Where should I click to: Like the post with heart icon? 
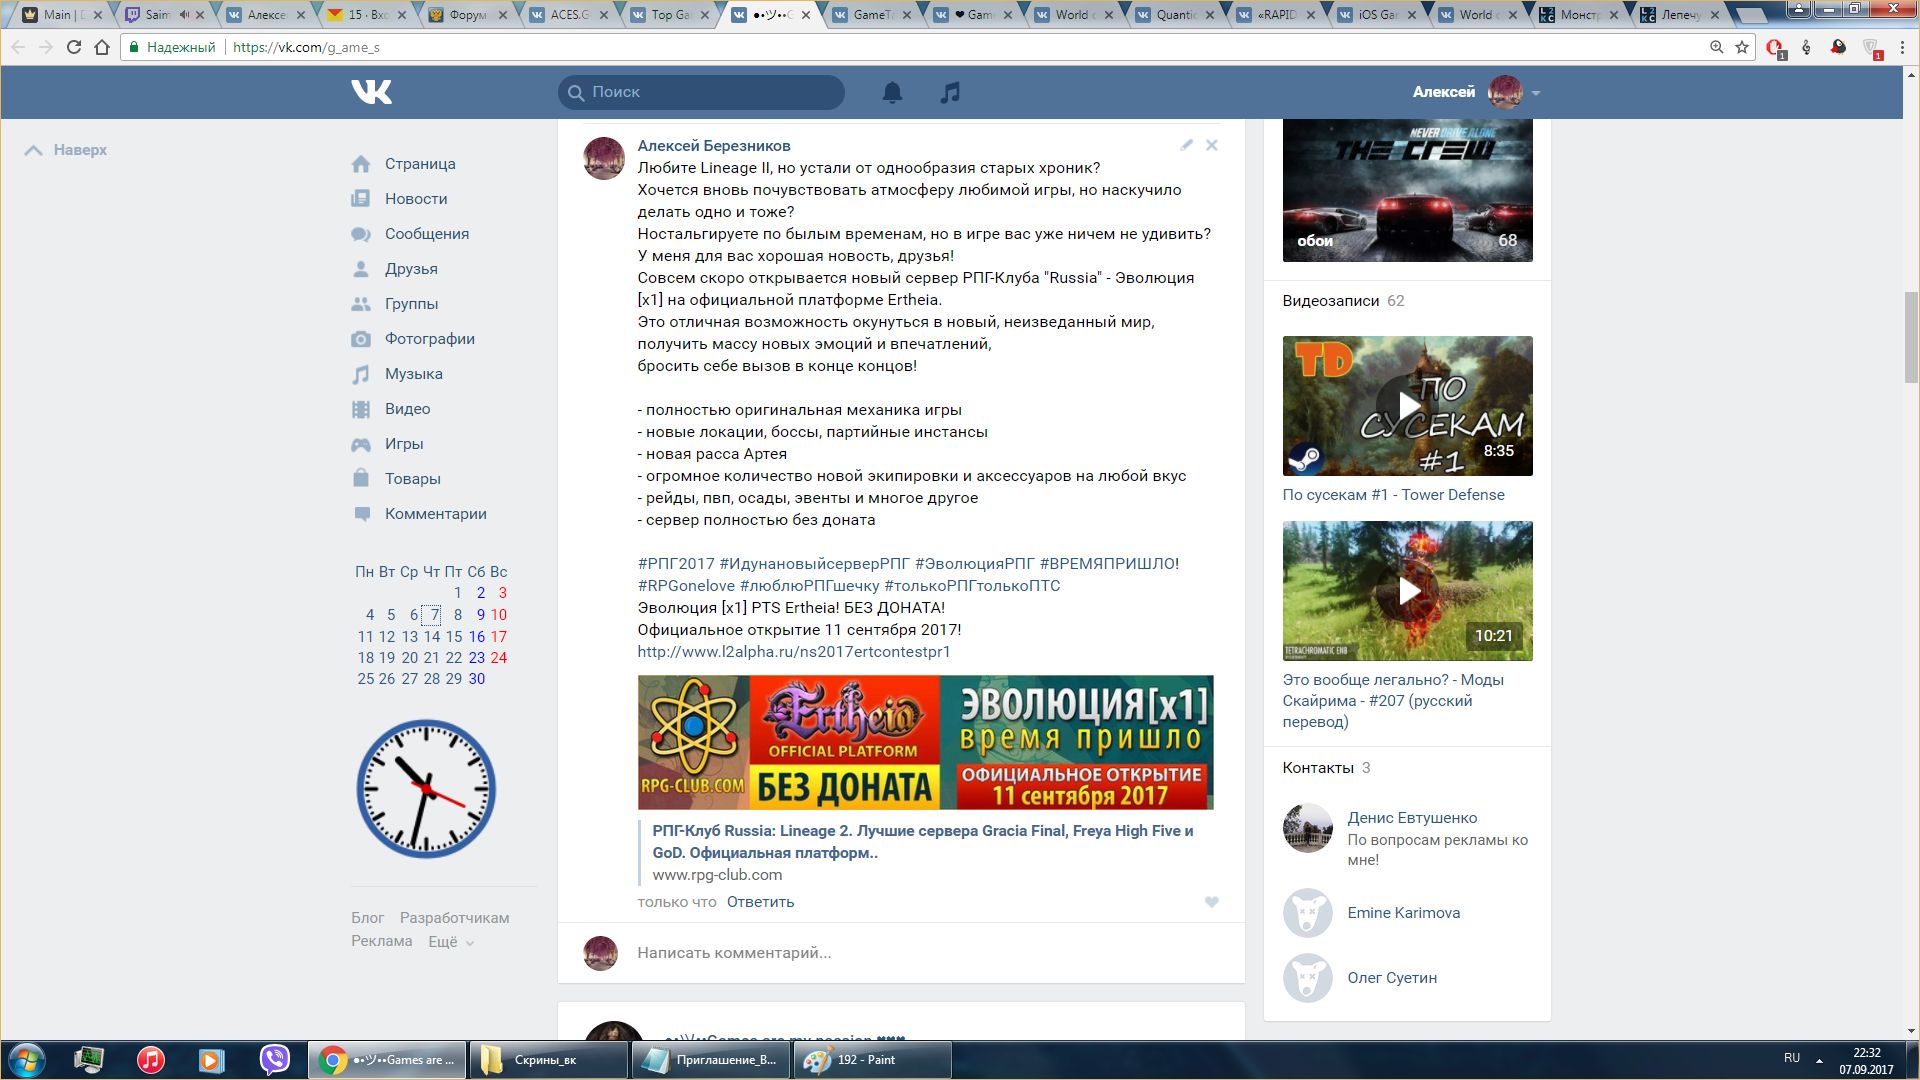pos(1211,902)
